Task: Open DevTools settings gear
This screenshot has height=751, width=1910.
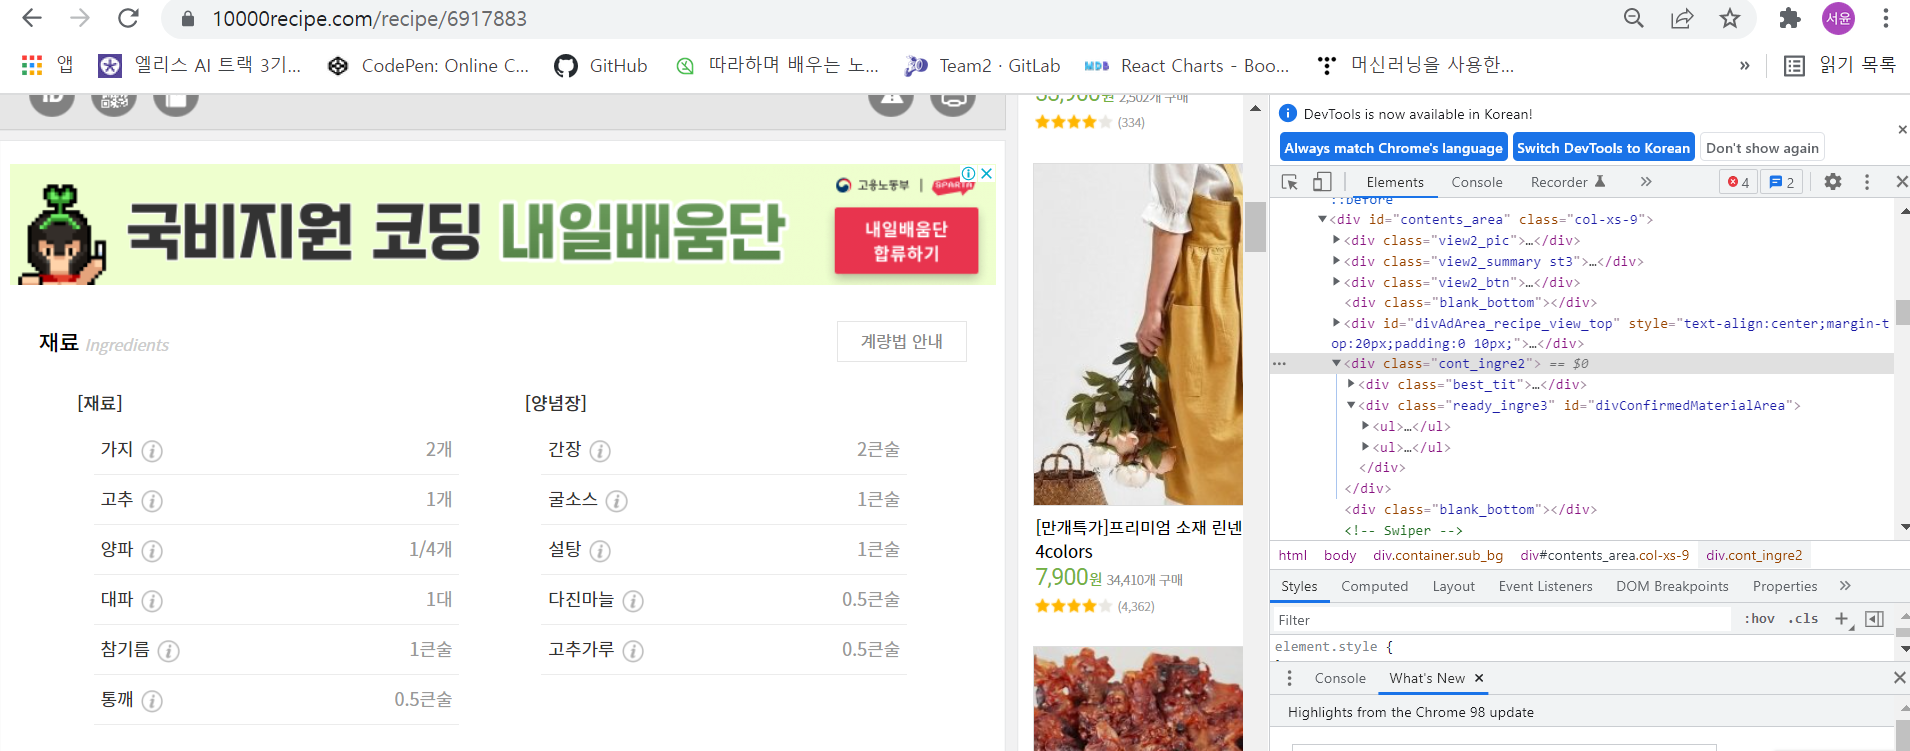Action: (1833, 182)
